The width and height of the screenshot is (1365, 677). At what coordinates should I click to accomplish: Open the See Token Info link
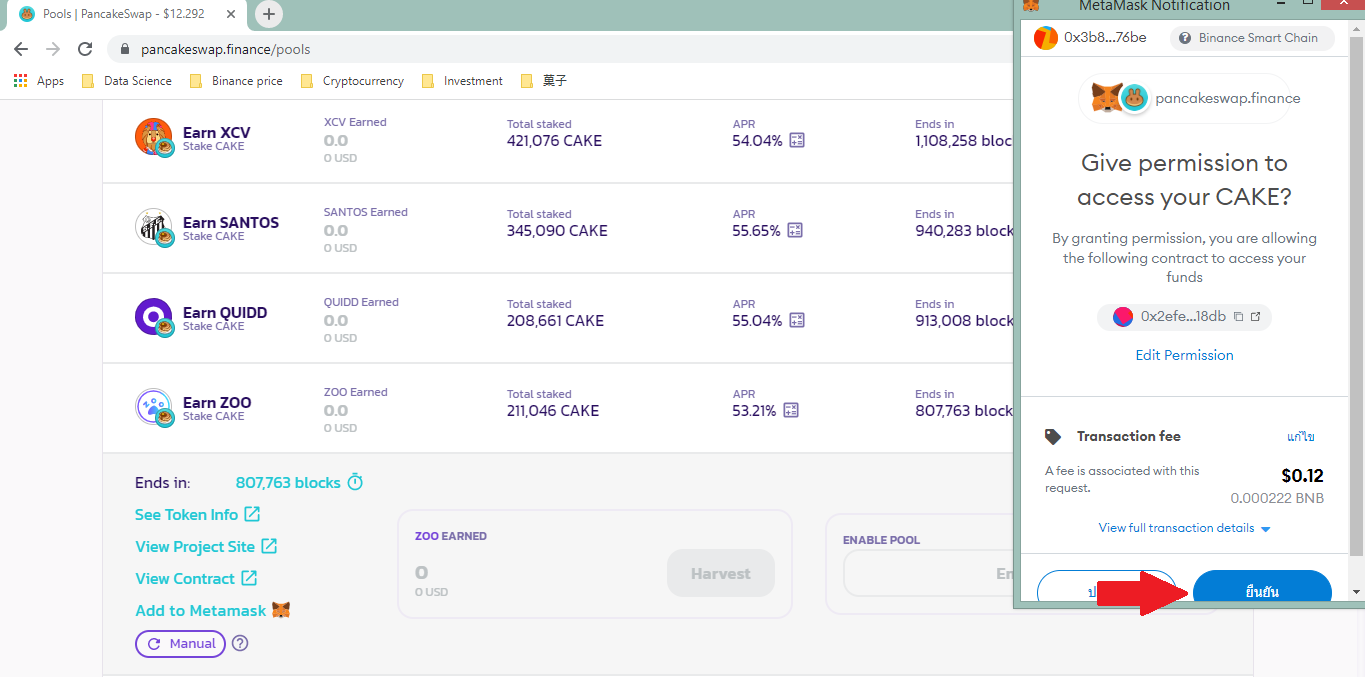(197, 515)
